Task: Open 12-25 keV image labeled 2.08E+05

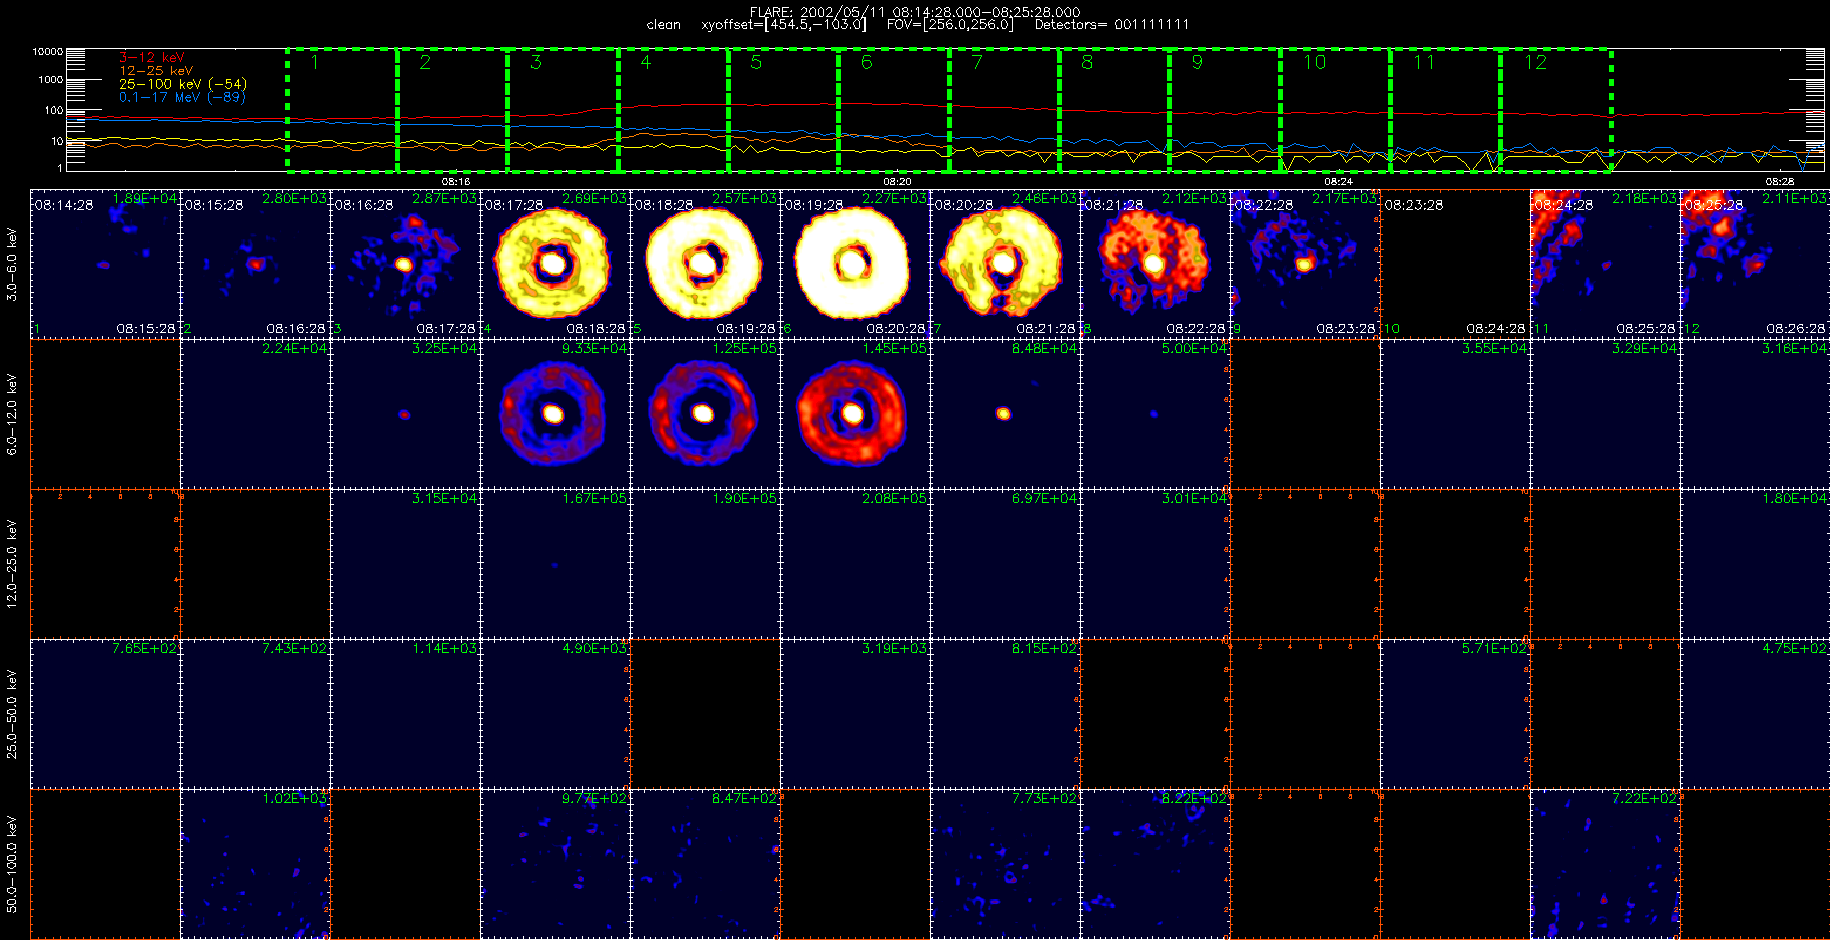Action: click(856, 564)
